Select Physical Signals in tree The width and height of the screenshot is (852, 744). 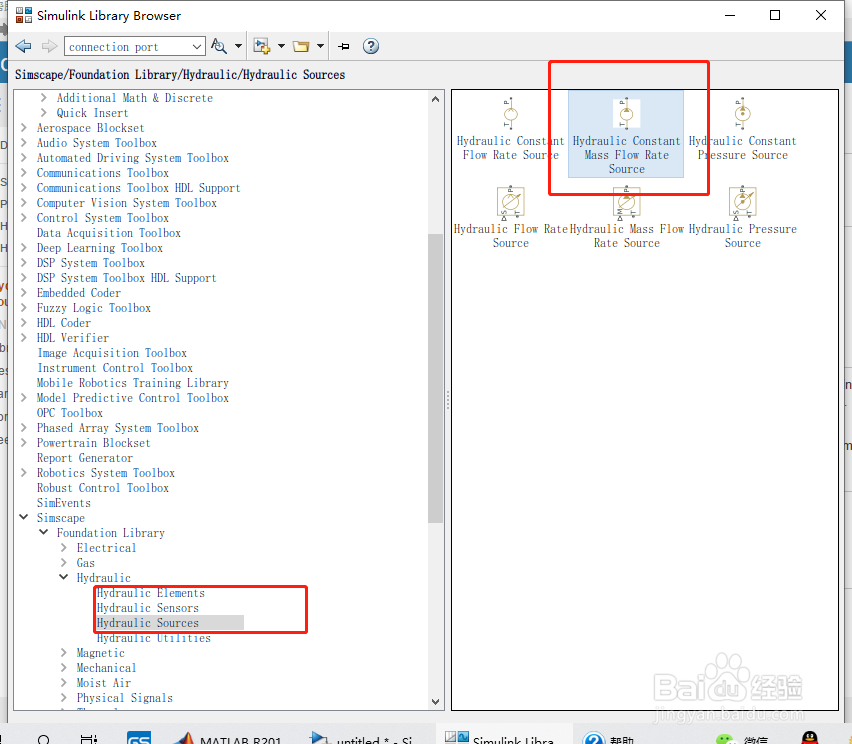click(124, 698)
